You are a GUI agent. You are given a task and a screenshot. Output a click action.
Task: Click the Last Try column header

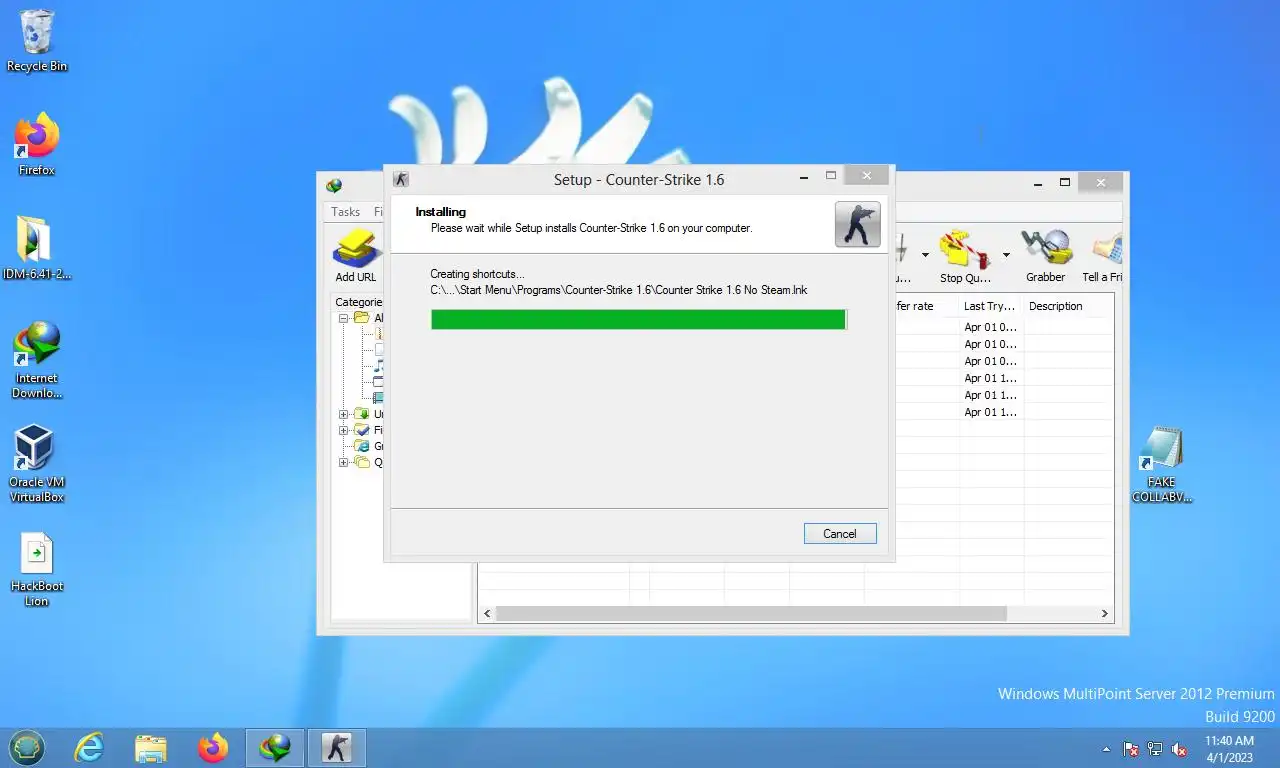(x=990, y=306)
